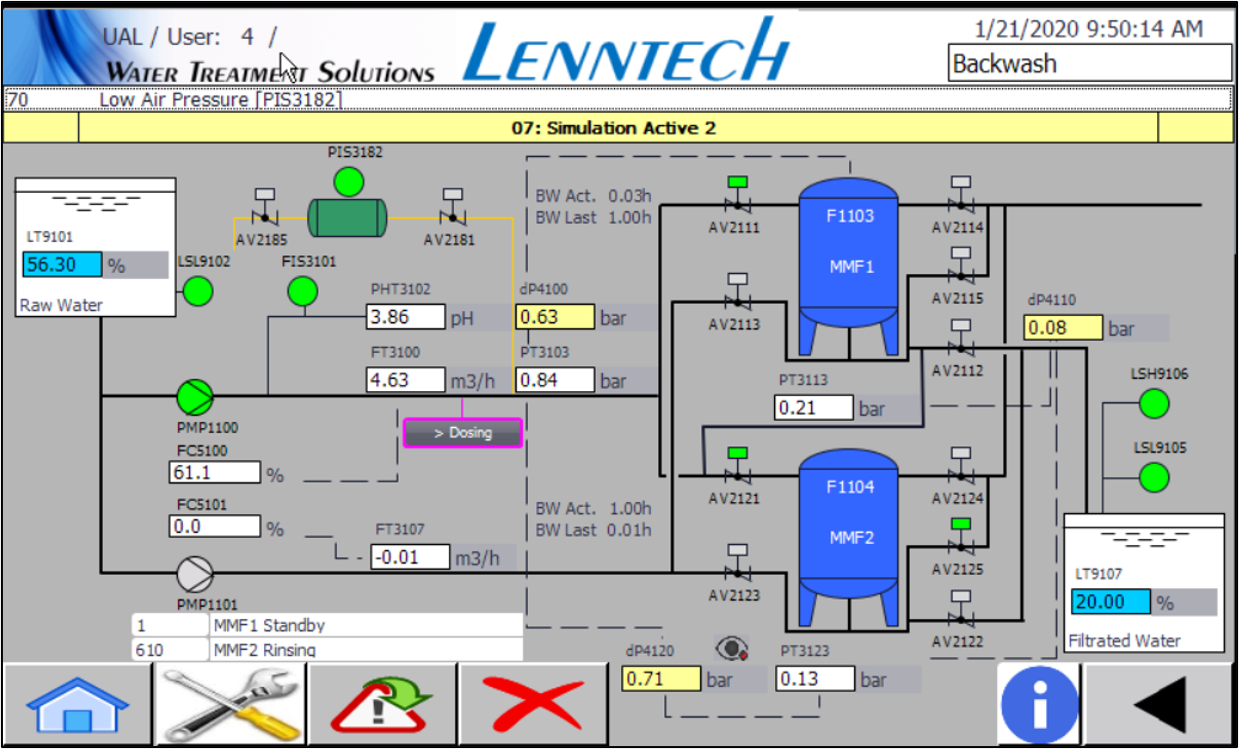
Task: Click the FIS3101 flow switch indicator
Action: click(302, 291)
